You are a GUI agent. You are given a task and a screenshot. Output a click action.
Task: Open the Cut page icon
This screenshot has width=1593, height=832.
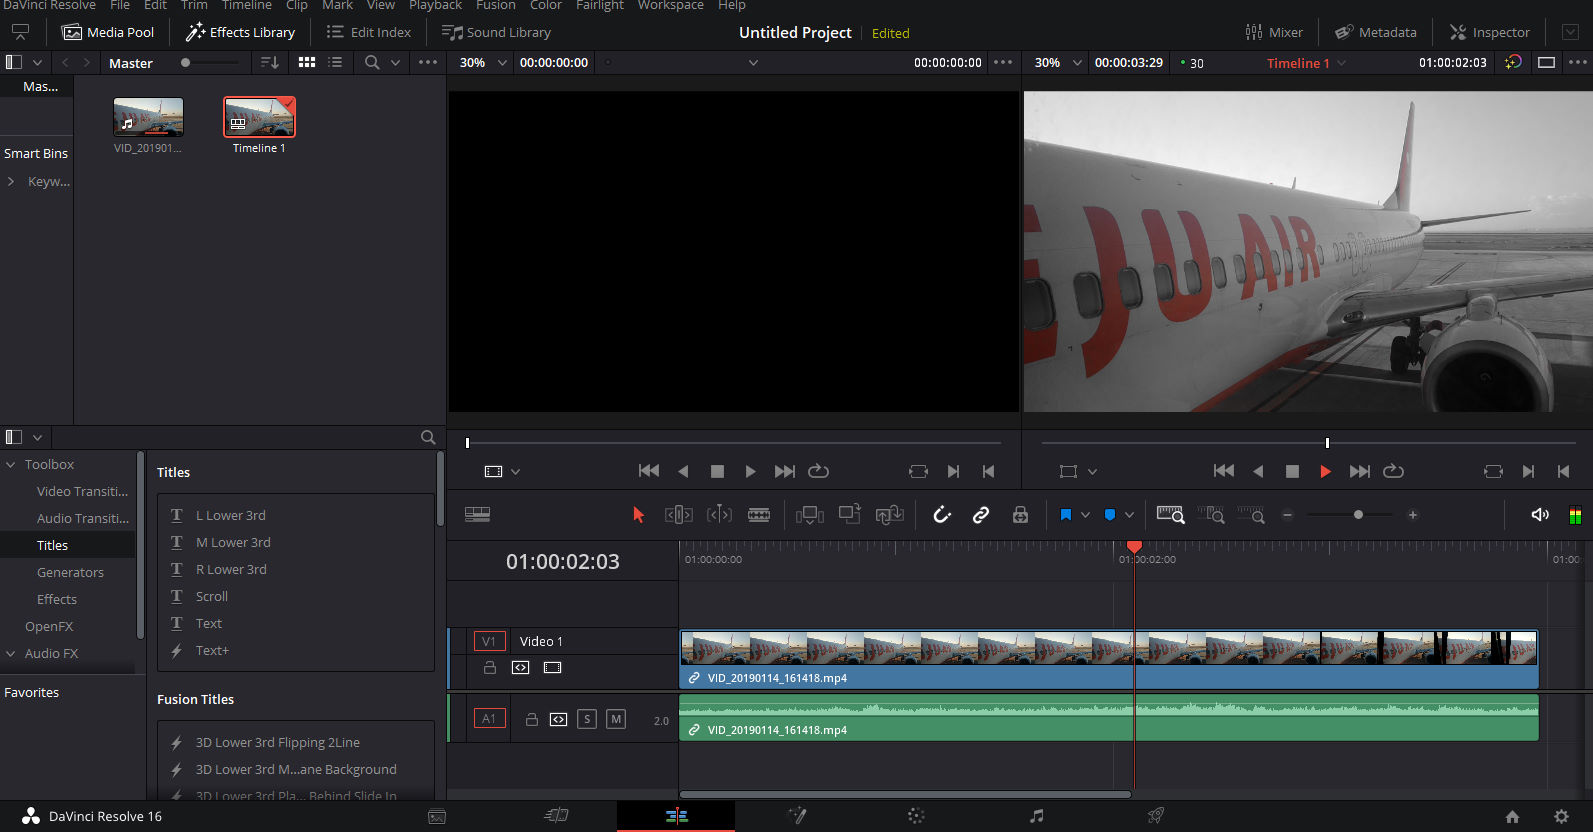(x=557, y=816)
